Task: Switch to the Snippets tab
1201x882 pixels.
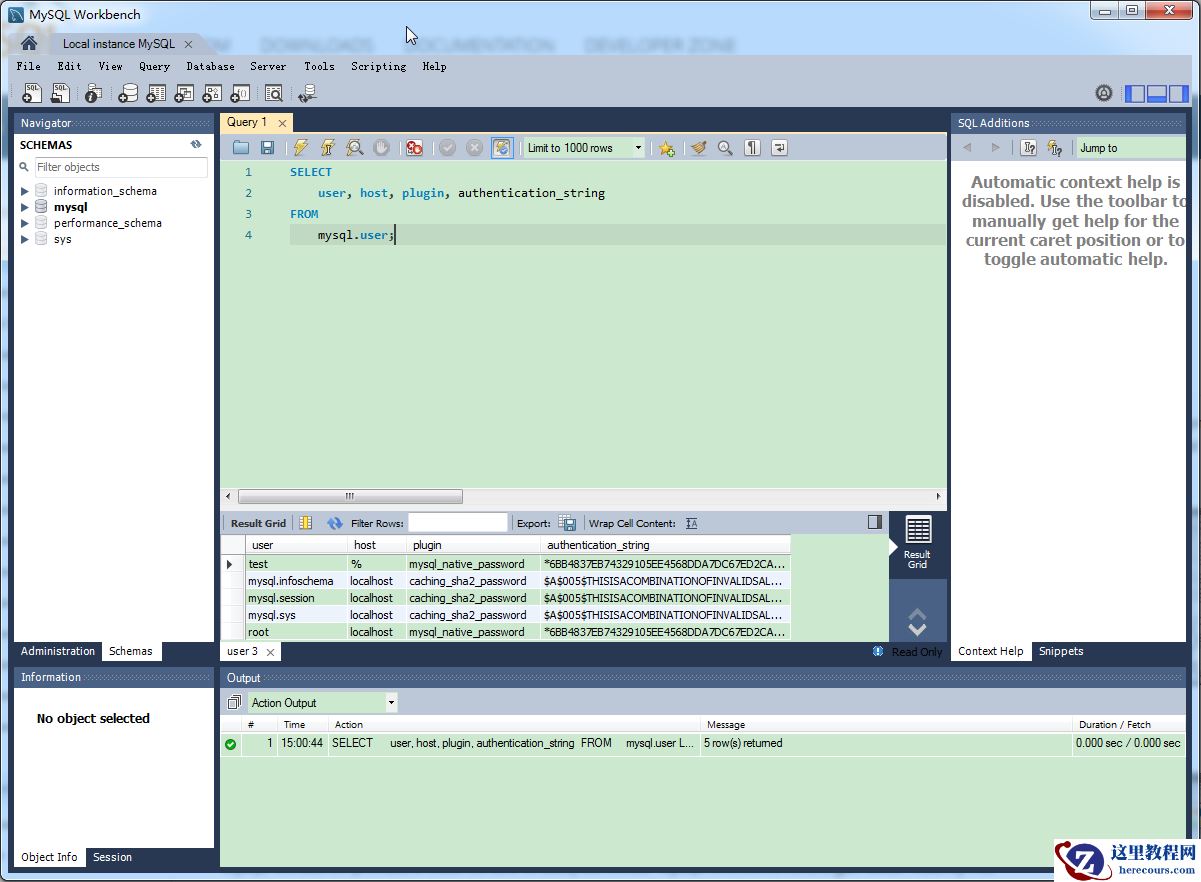Action: click(x=1061, y=651)
